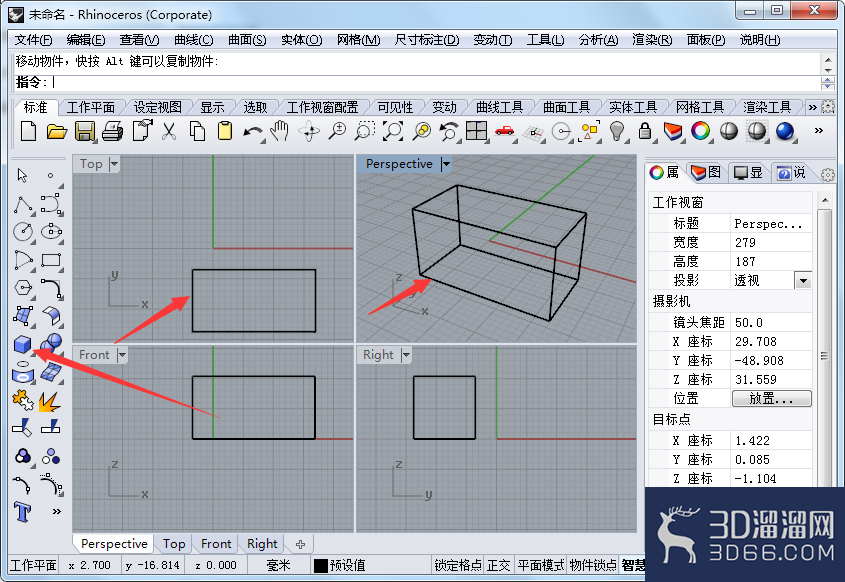
Task: Click the New file icon
Action: click(x=28, y=131)
